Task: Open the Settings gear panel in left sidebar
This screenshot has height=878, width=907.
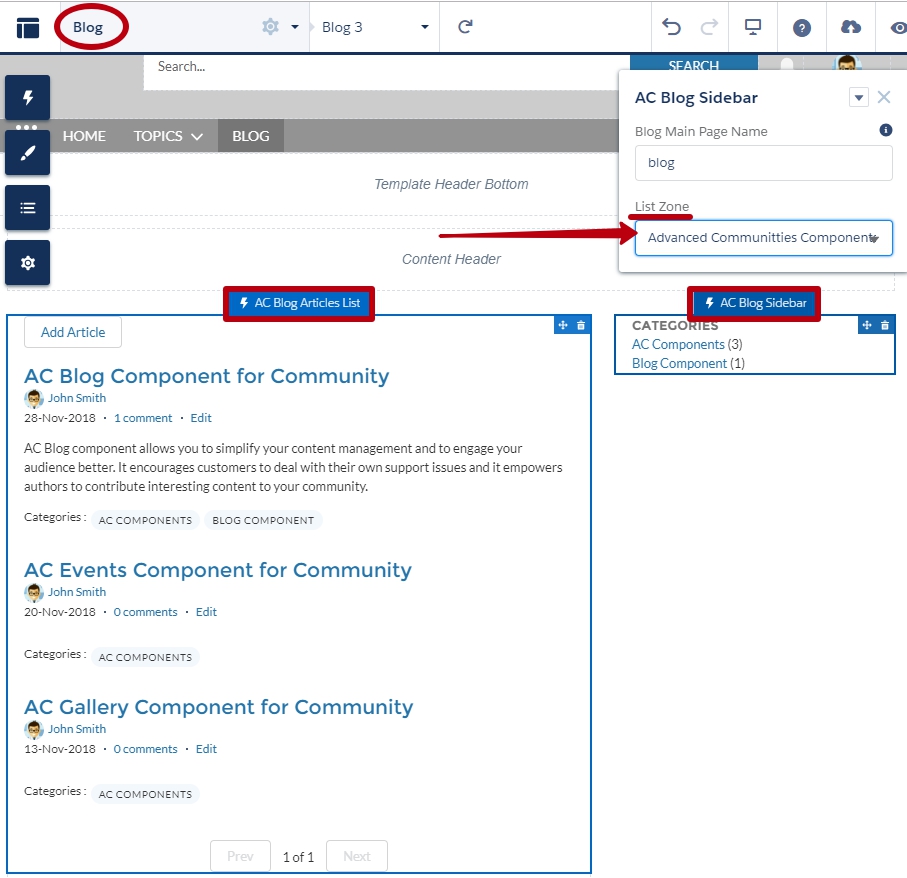Action: coord(28,263)
